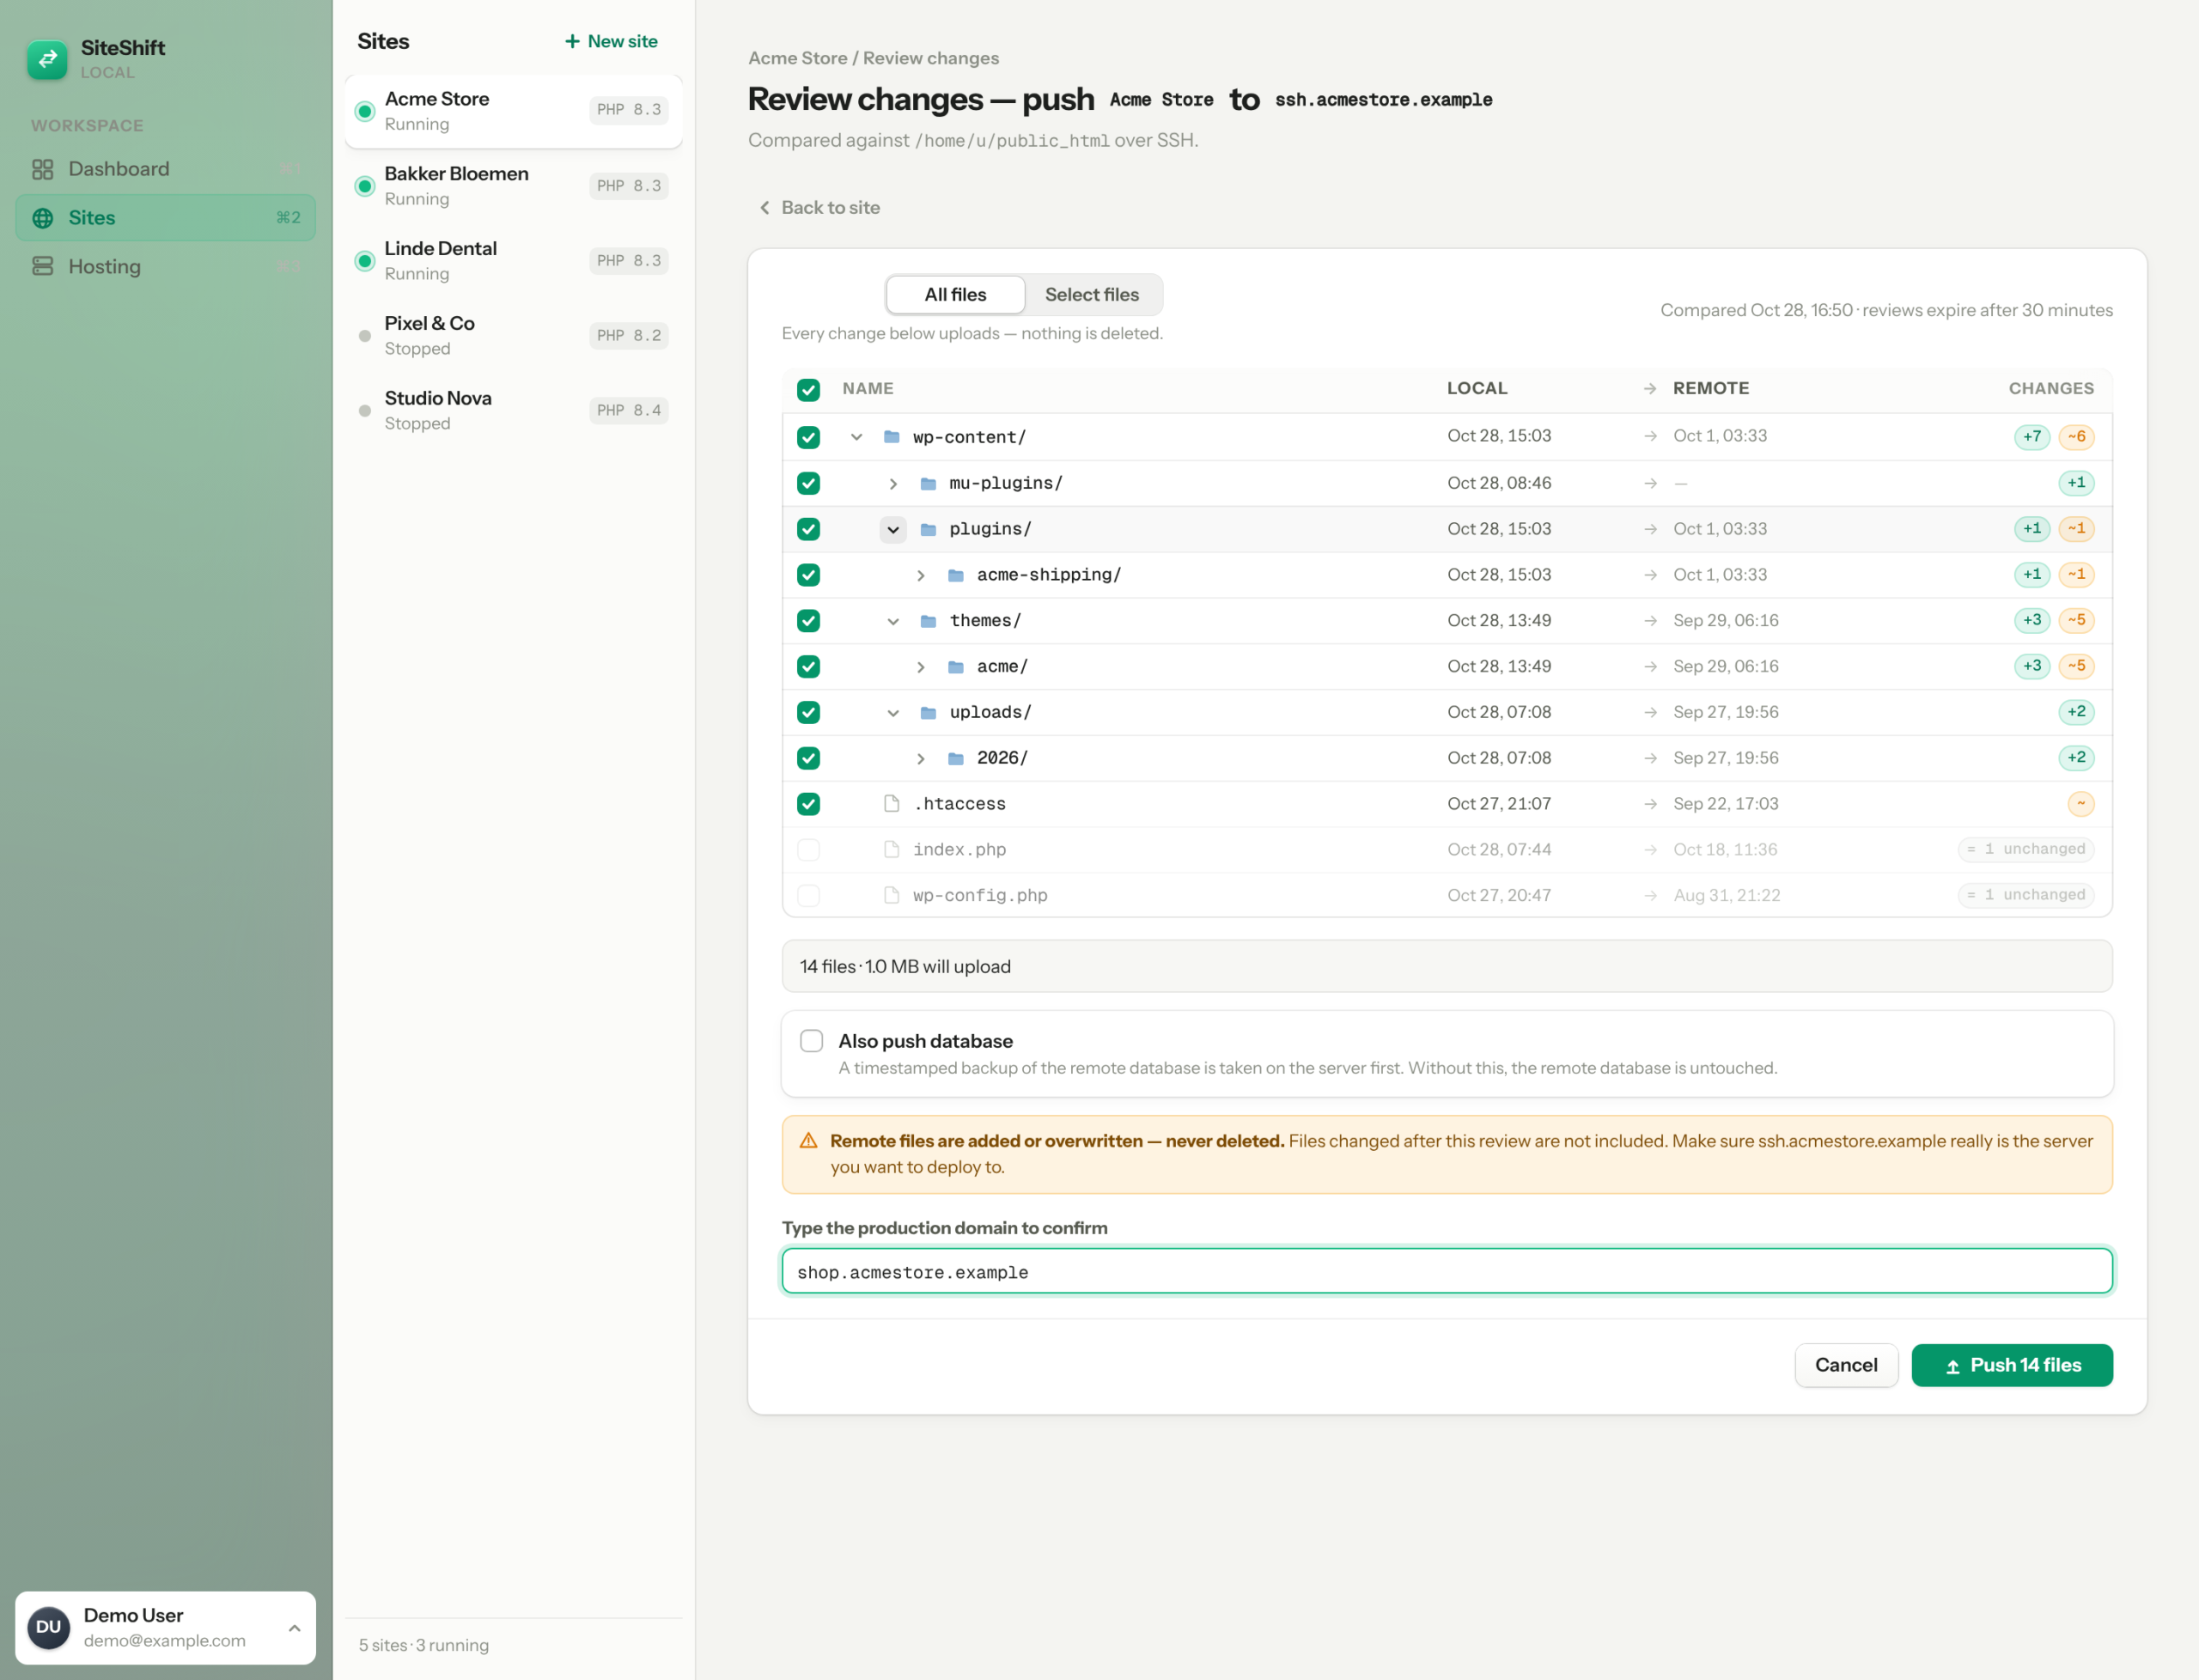The height and width of the screenshot is (1680, 2199).
Task: Click the ~5 modified badge on acme/
Action: pyautogui.click(x=2076, y=666)
